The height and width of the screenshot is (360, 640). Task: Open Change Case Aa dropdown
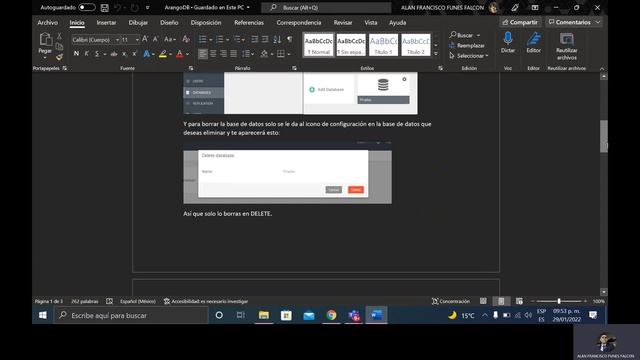coord(169,39)
